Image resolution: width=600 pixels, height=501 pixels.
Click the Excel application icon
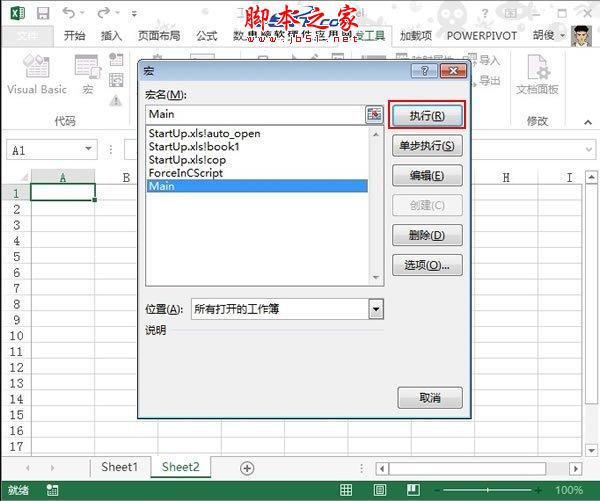(x=18, y=13)
